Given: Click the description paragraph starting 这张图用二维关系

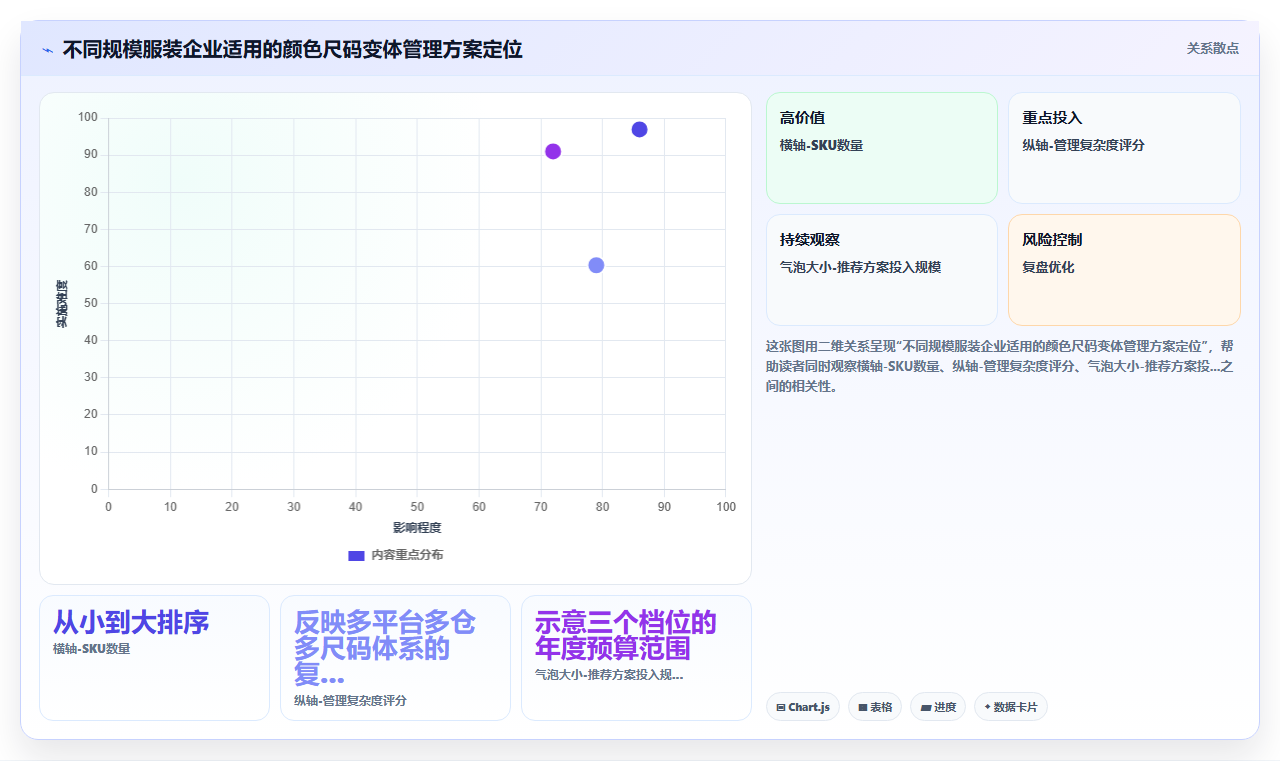Looking at the screenshot, I should click(x=1000, y=366).
